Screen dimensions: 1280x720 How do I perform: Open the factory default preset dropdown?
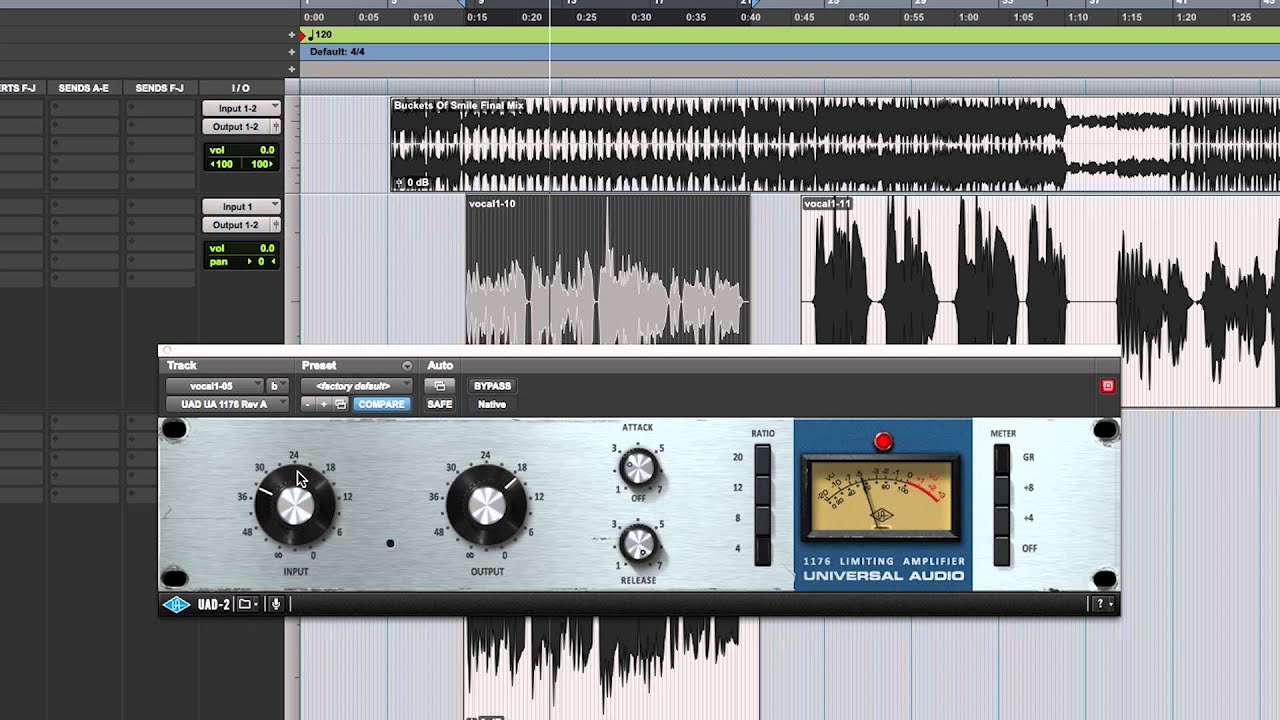[357, 386]
